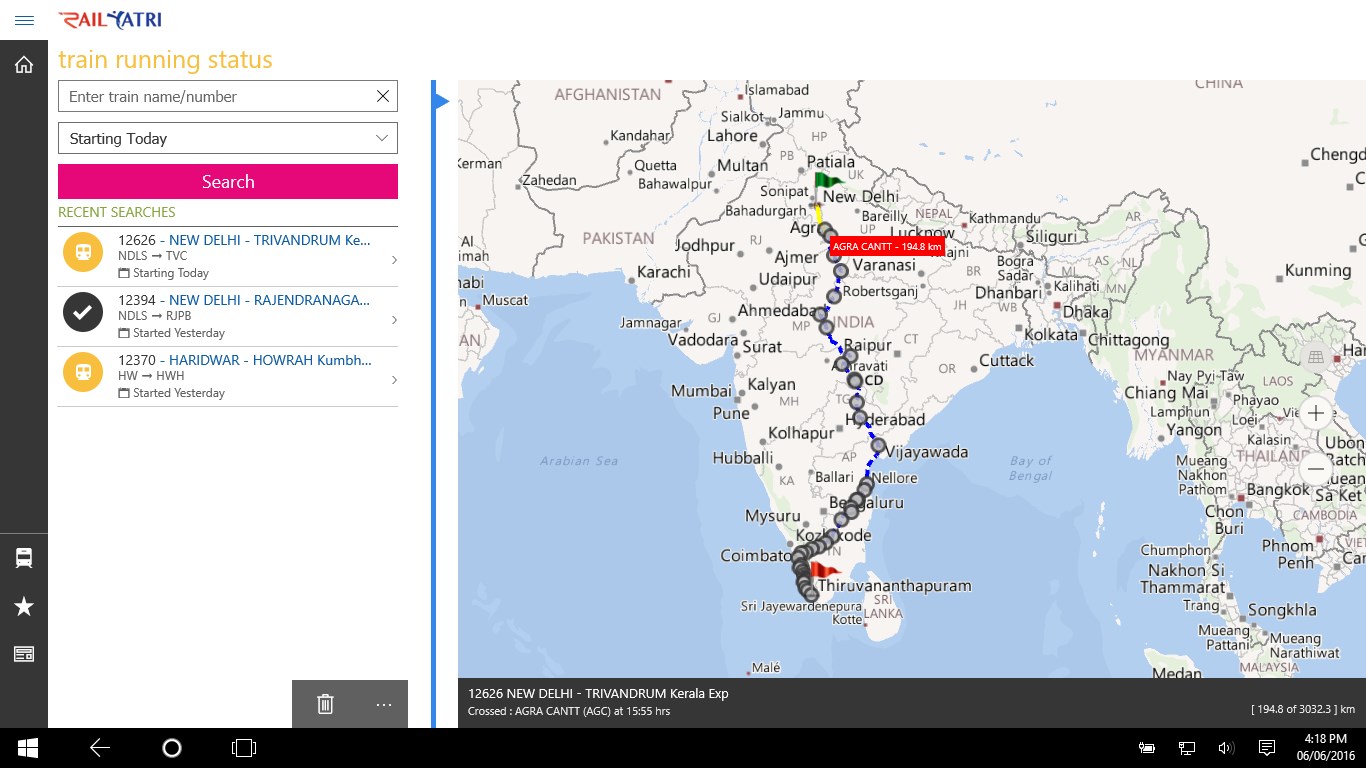Expand chevron on 12626 row
This screenshot has height=768, width=1366.
point(394,260)
